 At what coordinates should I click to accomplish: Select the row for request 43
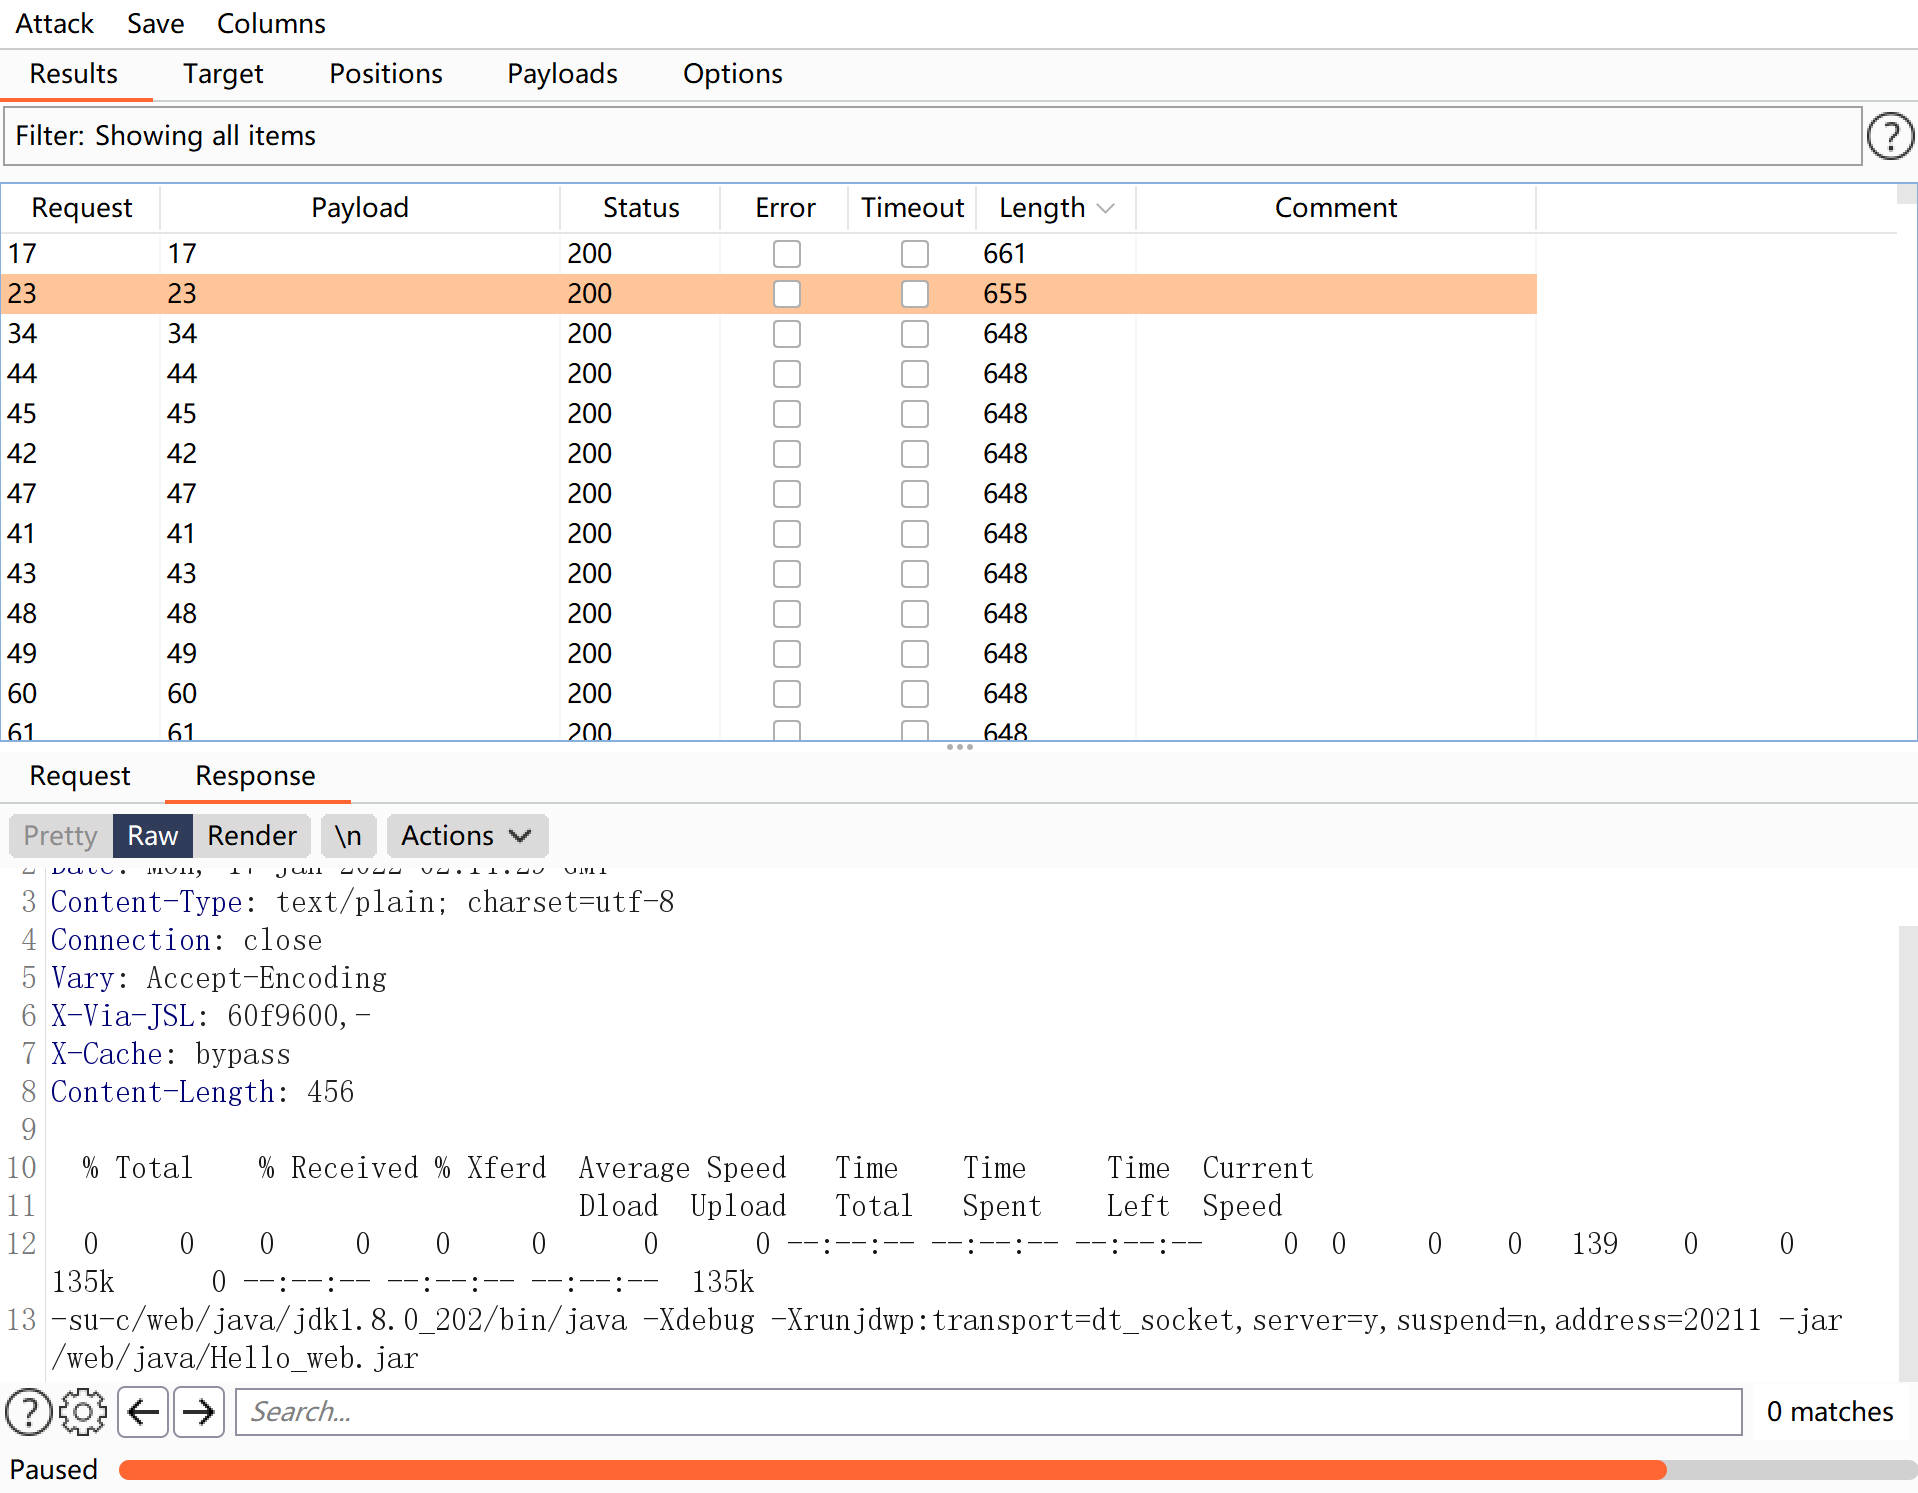point(768,574)
